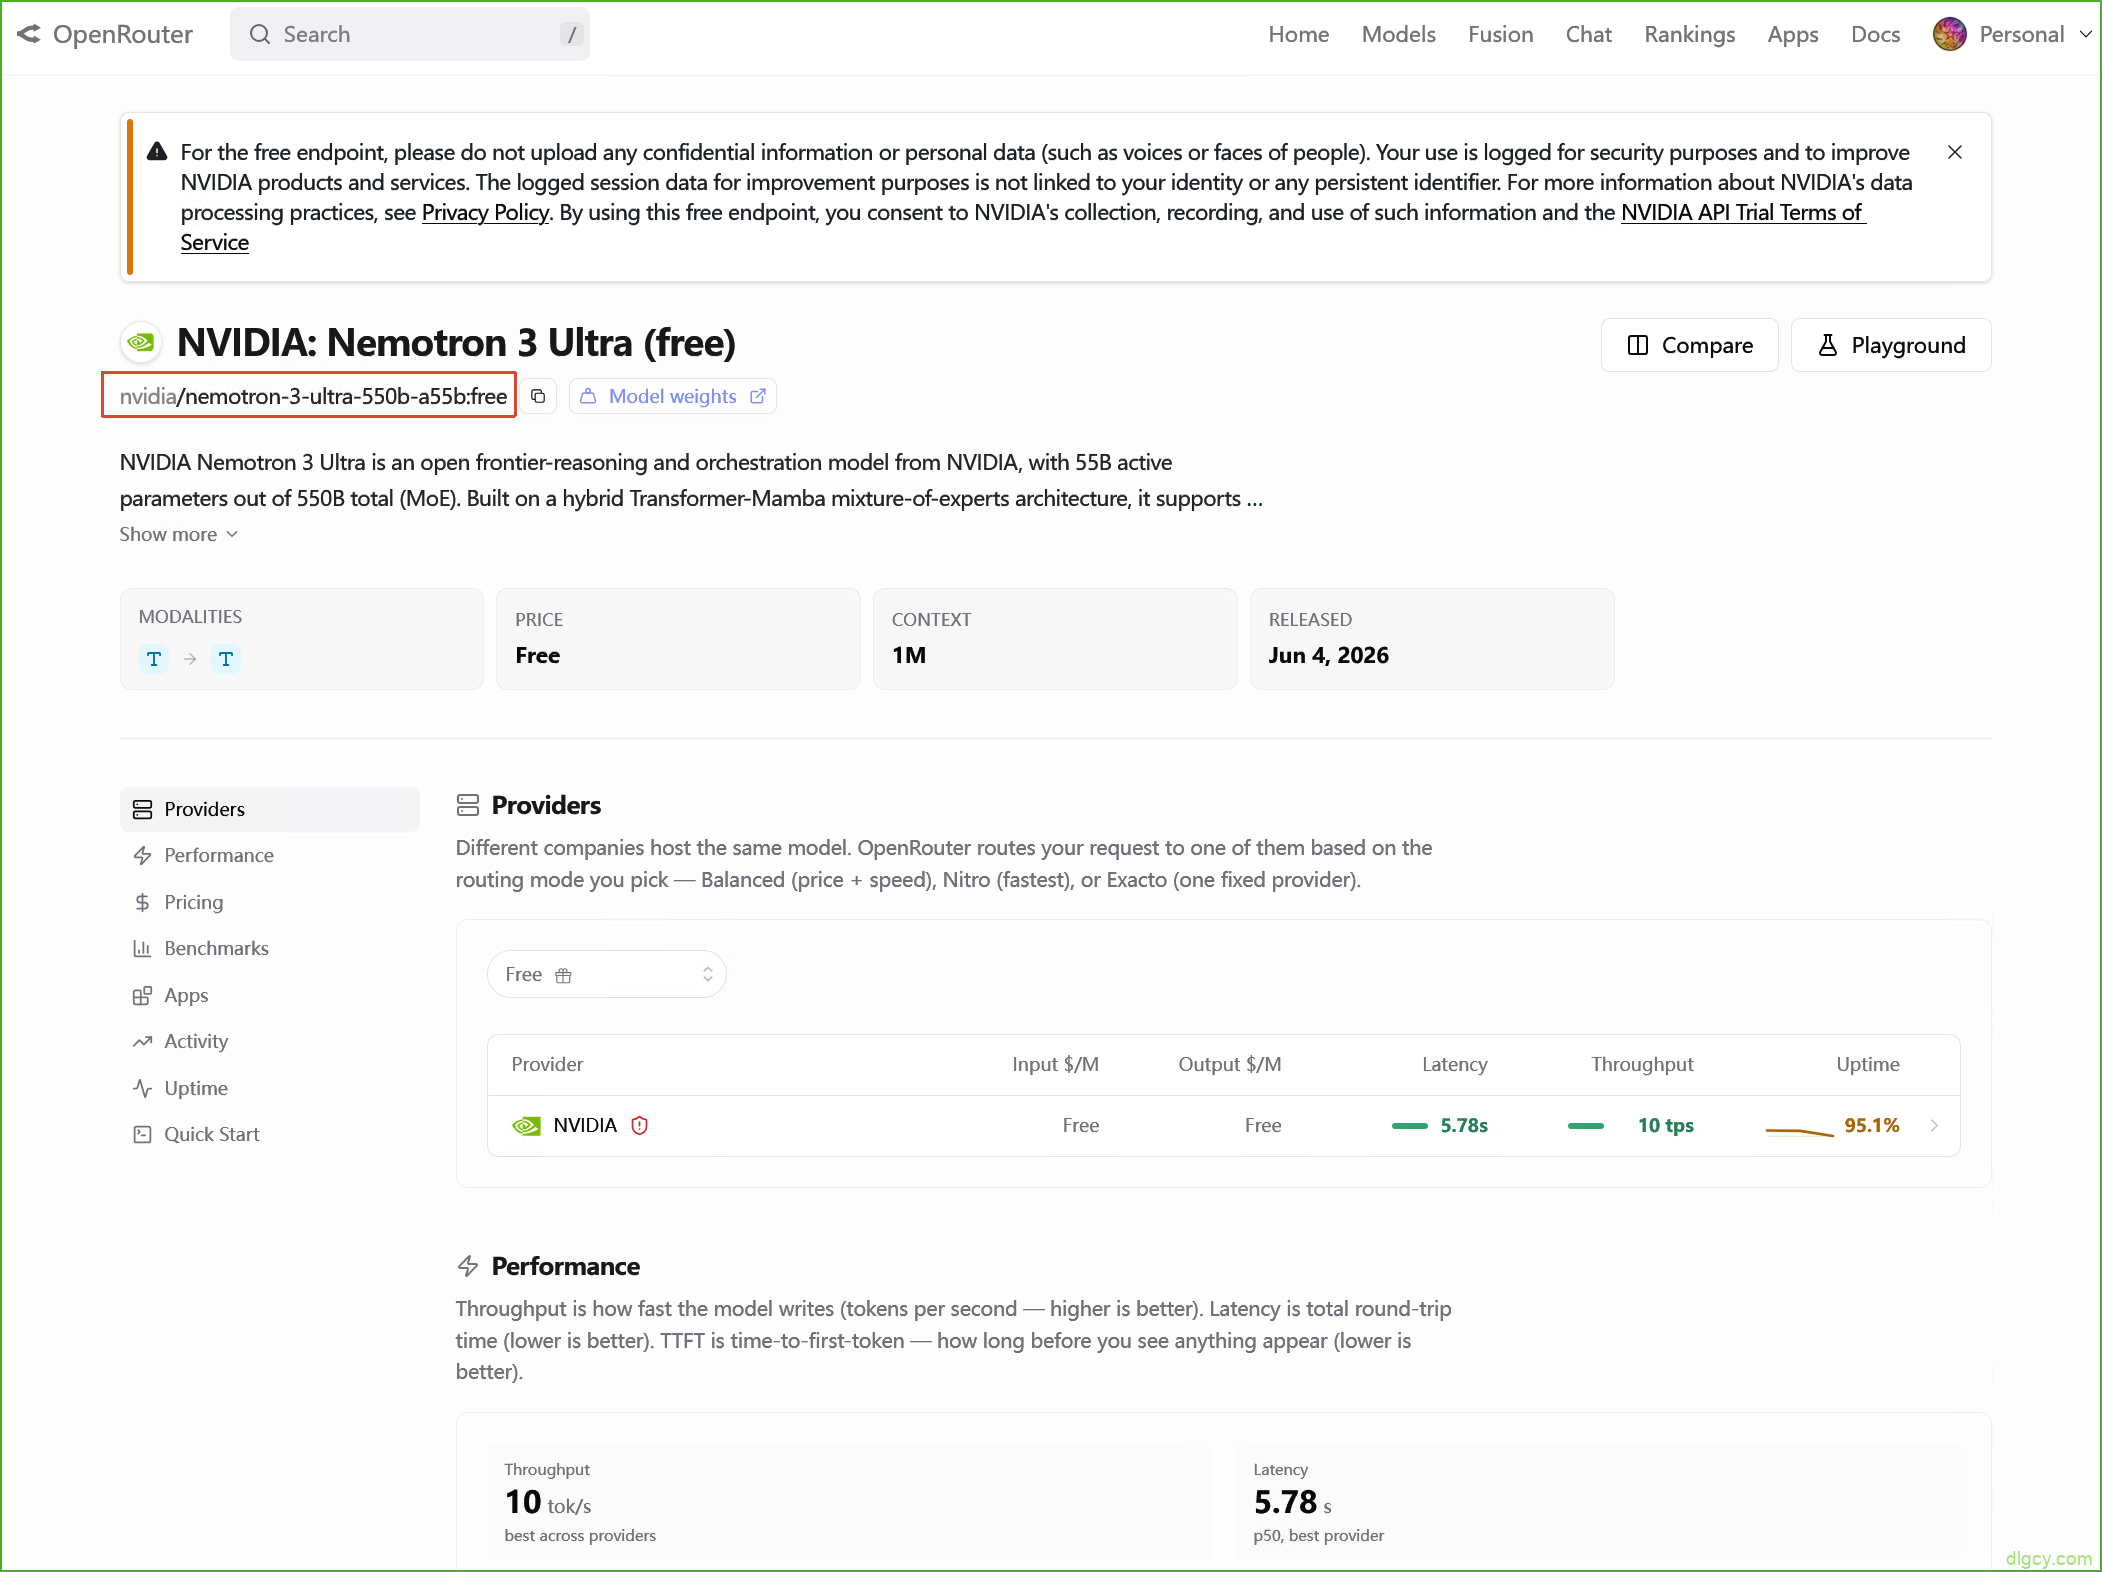Viewport: 2102px width, 1572px height.
Task: Click the Performance lightning heading icon
Action: tap(468, 1266)
